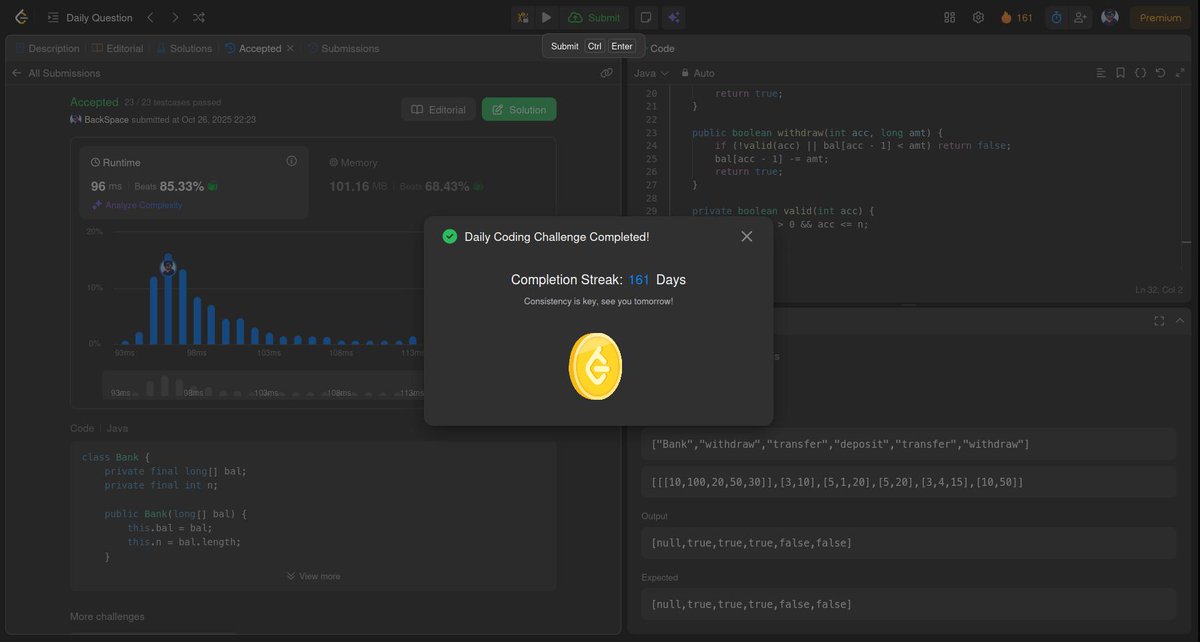
Task: Click the avatar marker on runtime chart
Action: [168, 267]
